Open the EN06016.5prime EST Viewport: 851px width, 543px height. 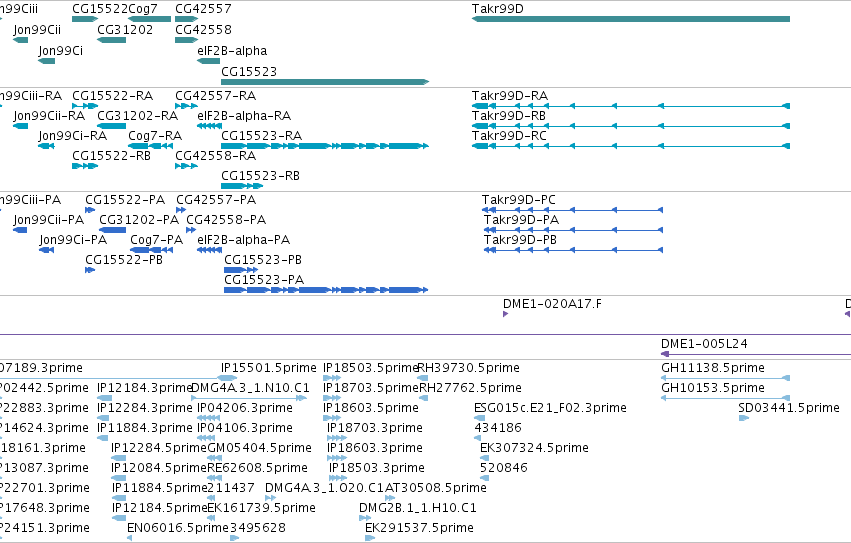(130, 538)
